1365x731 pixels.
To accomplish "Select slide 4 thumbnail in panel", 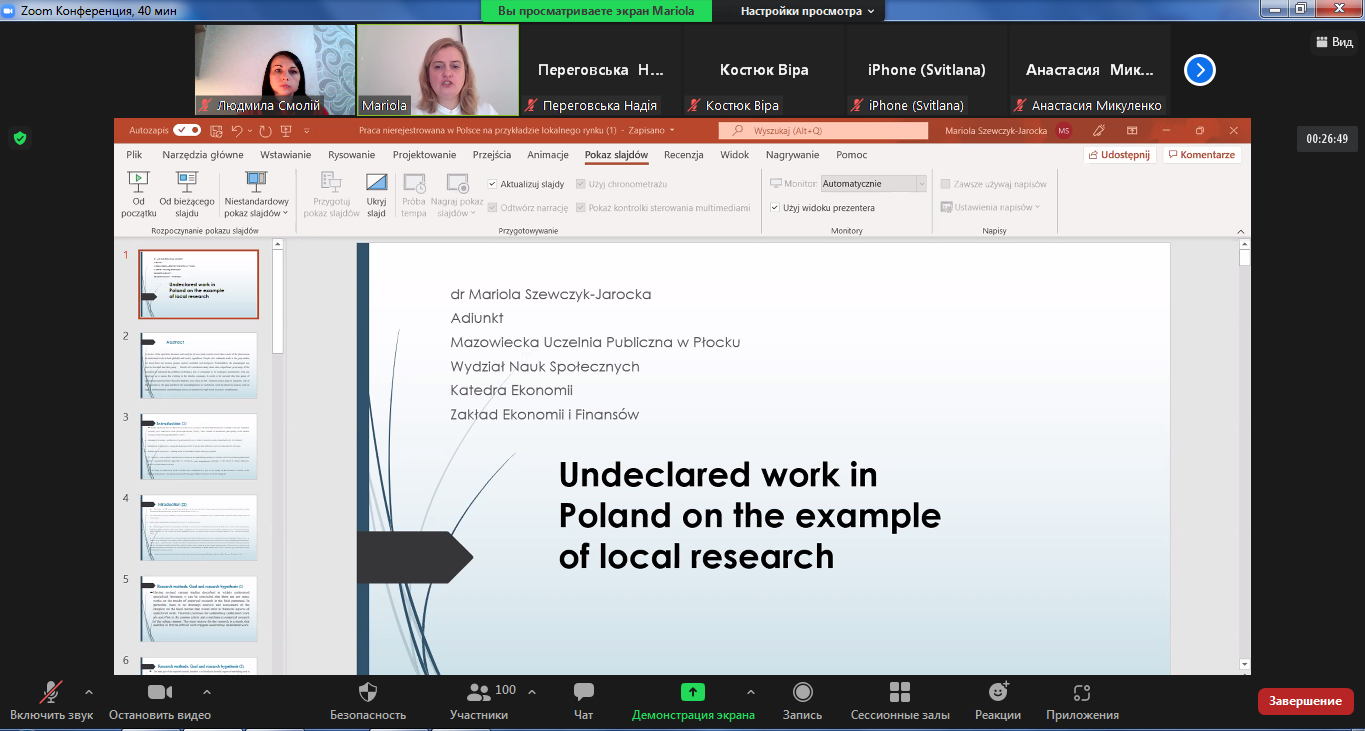I will [198, 528].
